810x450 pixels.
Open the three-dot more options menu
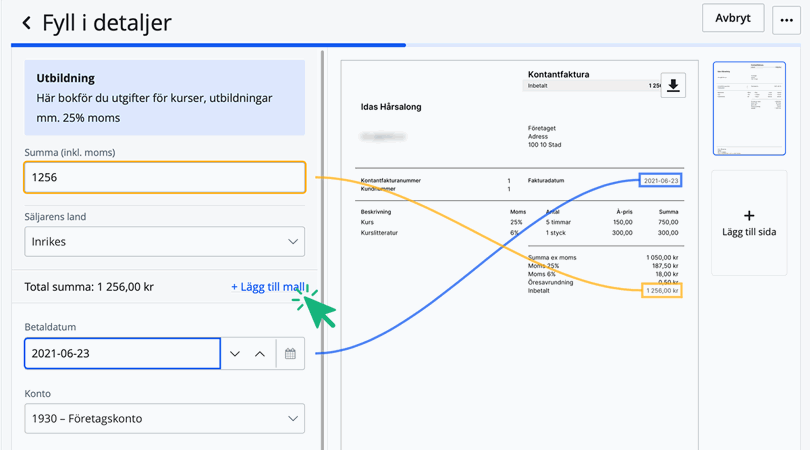tap(786, 20)
